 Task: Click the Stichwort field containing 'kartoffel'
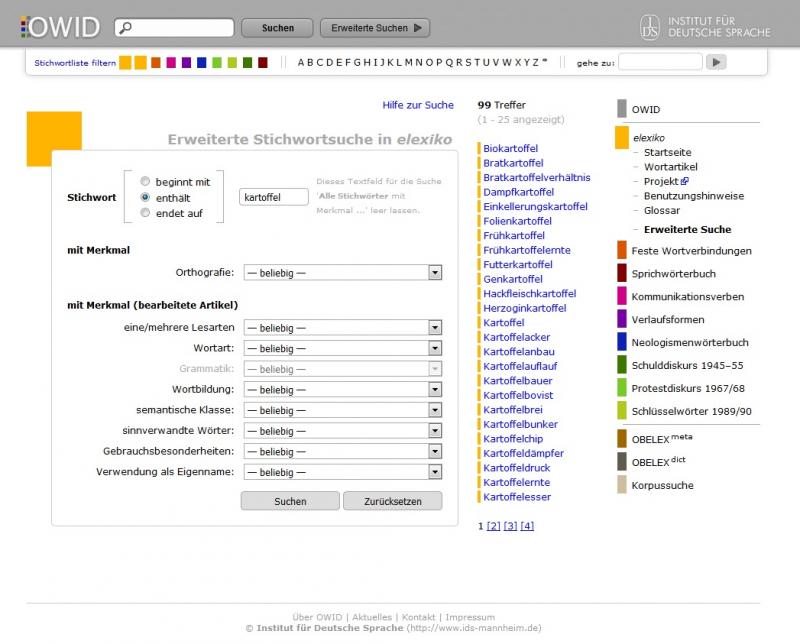click(x=273, y=197)
